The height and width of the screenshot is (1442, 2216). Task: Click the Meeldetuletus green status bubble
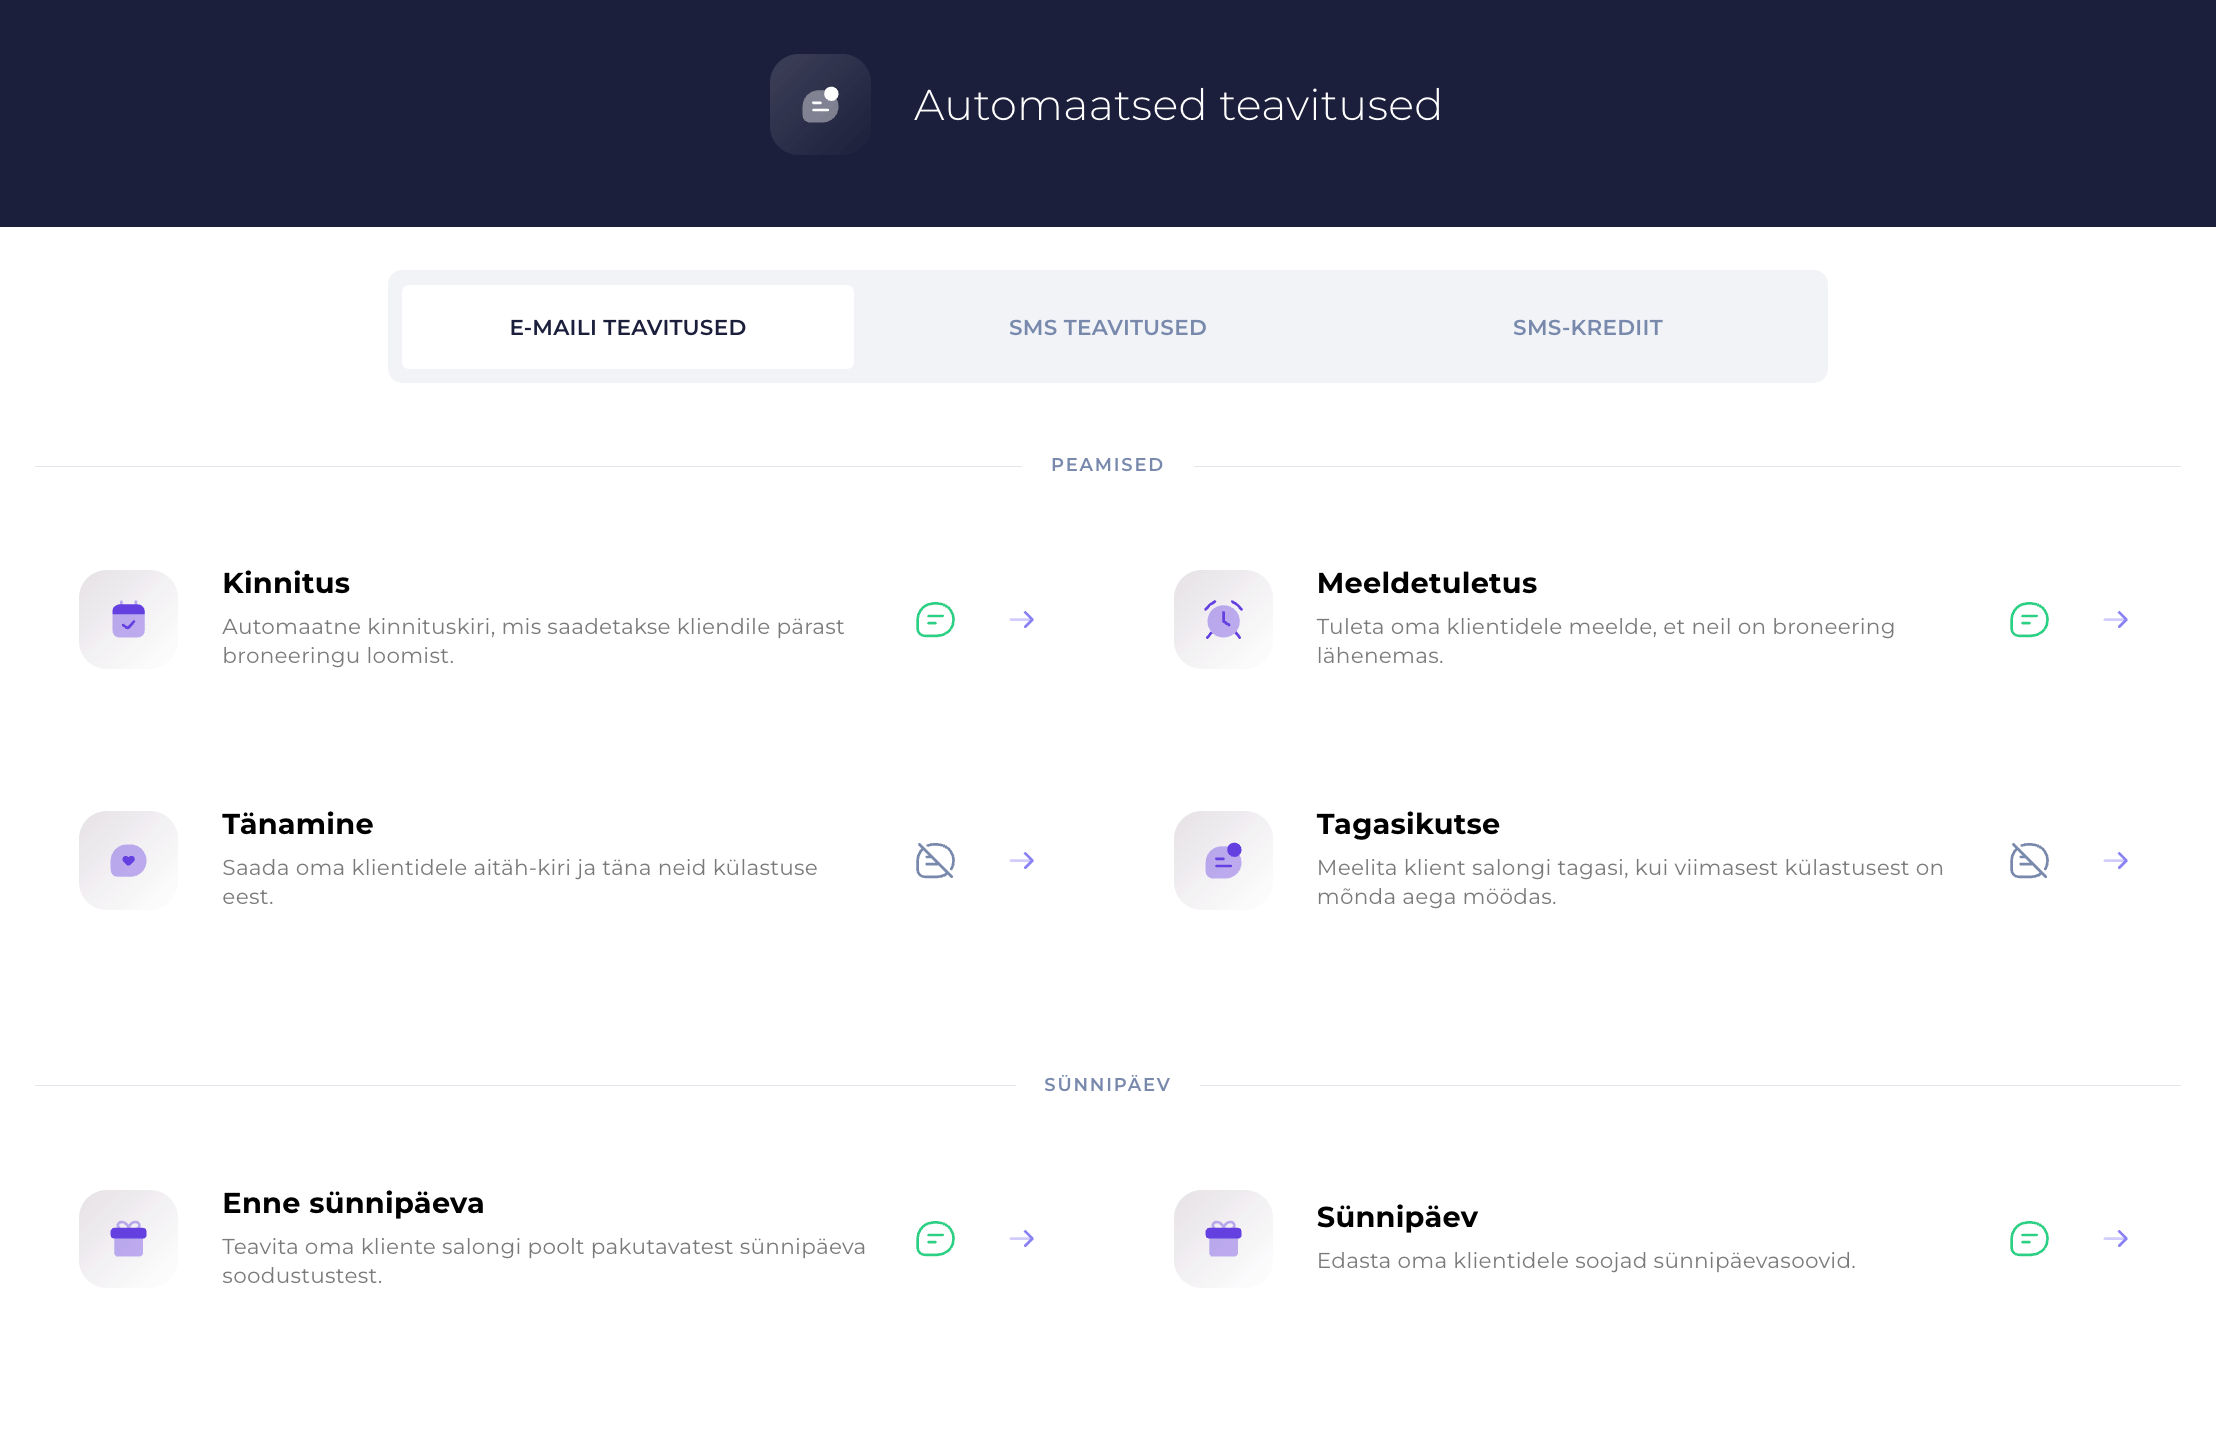pyautogui.click(x=2029, y=620)
